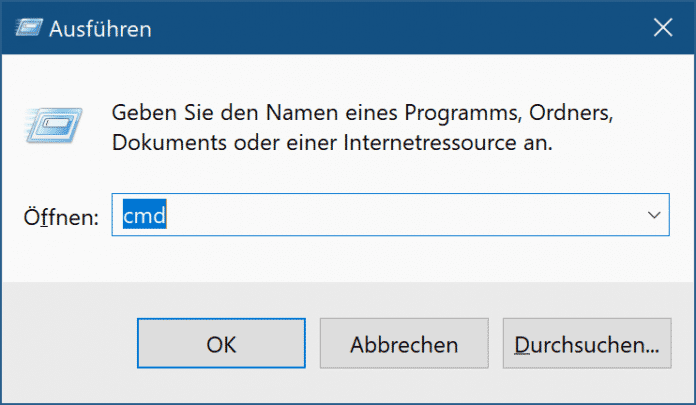Viewport: 696px width, 405px height.
Task: Click empty space in the Öffnen field after cmd
Action: (x=400, y=215)
